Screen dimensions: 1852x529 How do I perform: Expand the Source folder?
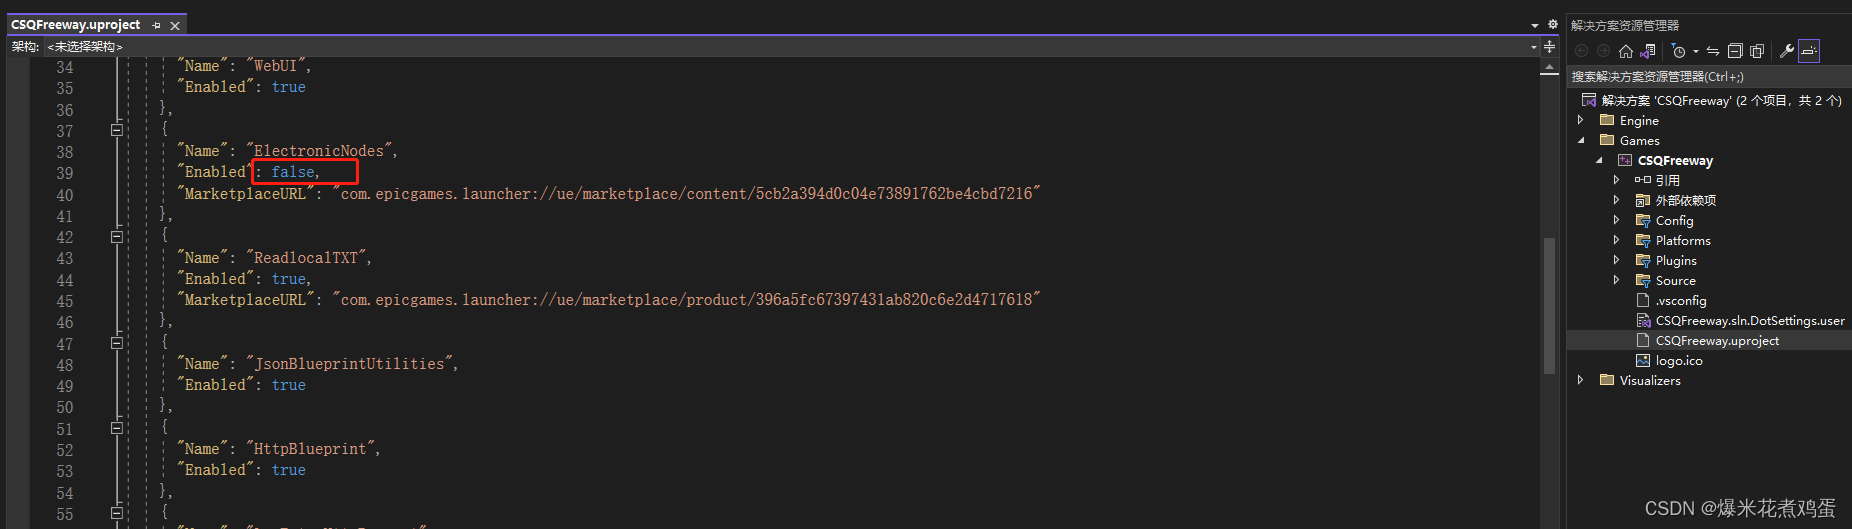(x=1617, y=280)
